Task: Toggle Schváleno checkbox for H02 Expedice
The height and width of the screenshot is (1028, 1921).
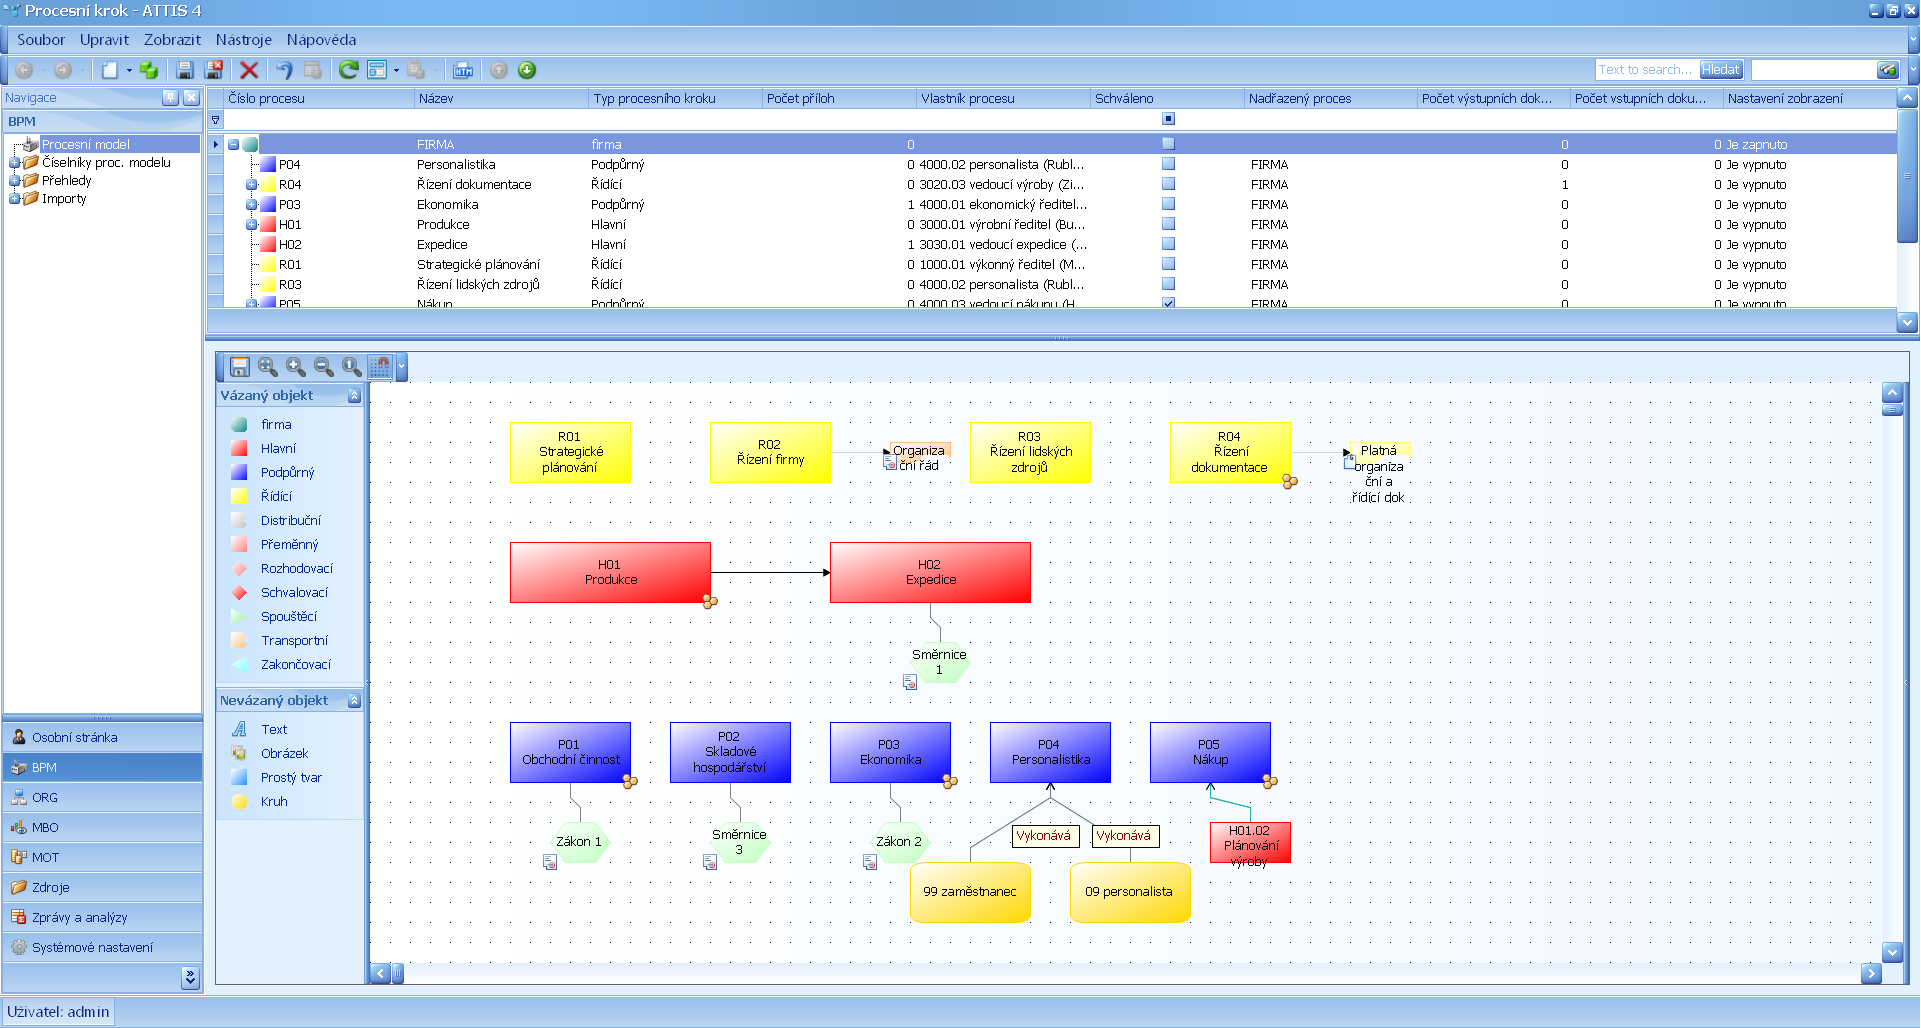Action: click(x=1168, y=244)
